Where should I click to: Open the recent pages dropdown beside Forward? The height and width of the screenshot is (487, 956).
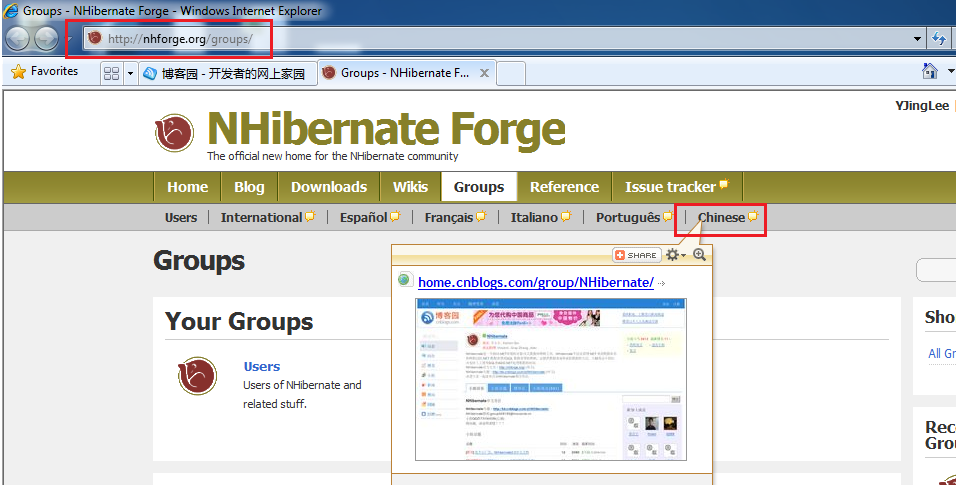tap(69, 39)
